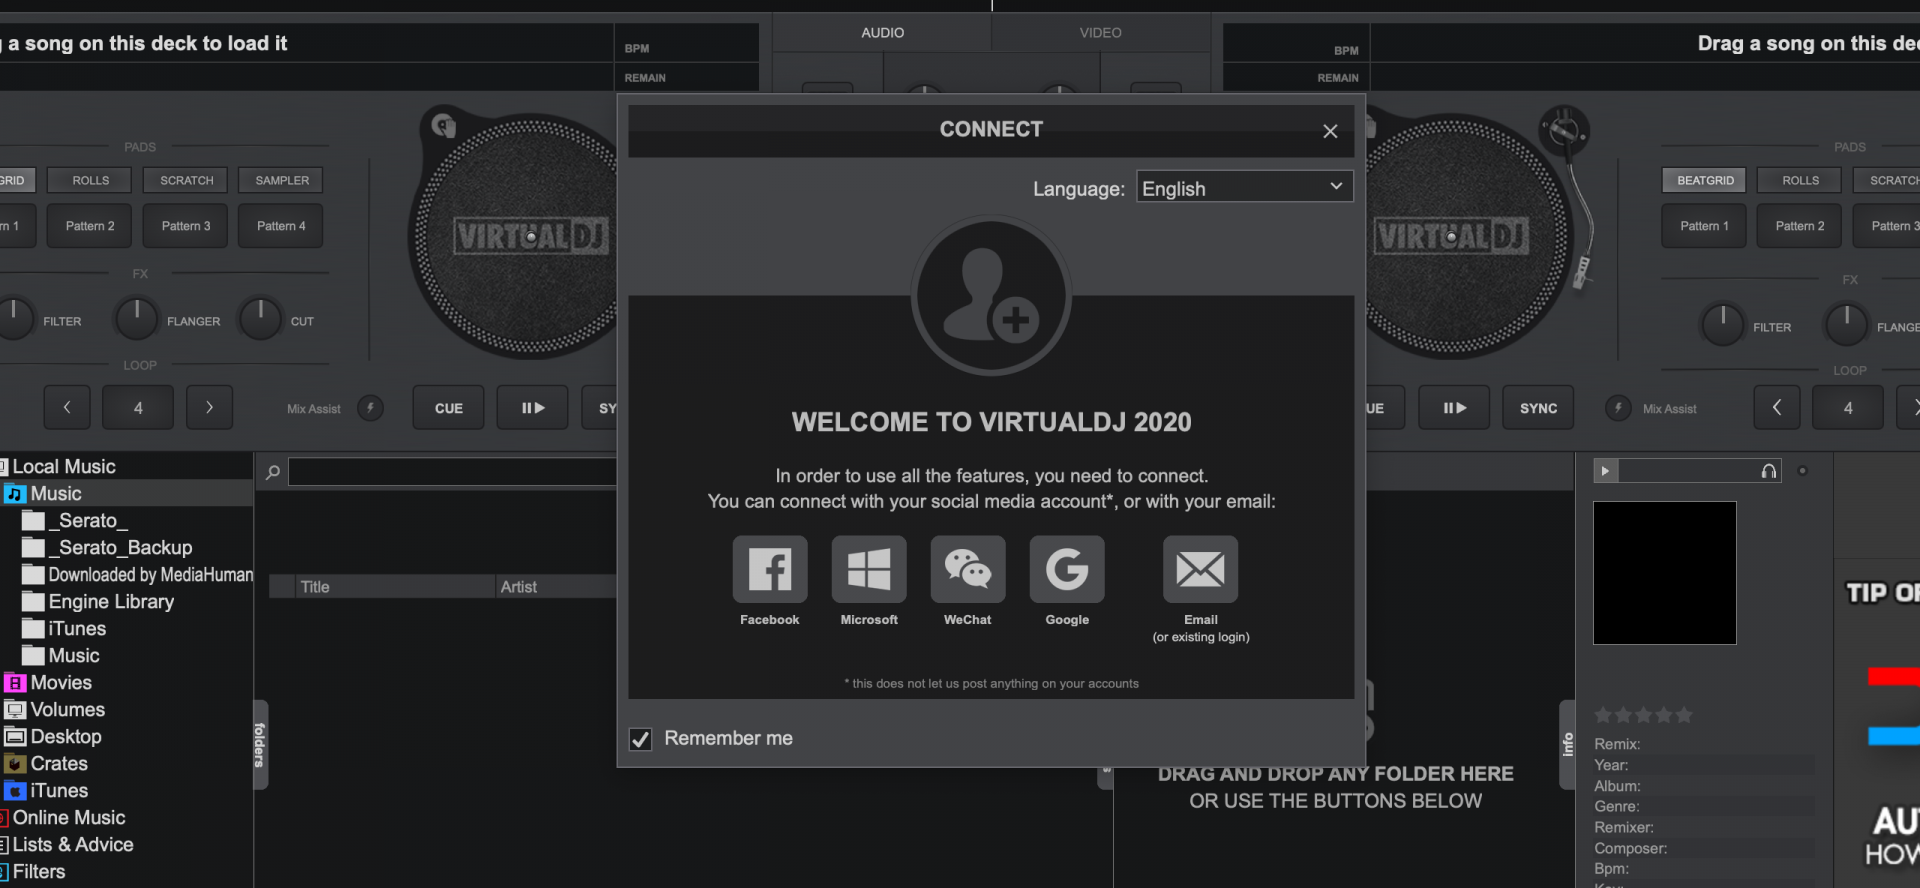The height and width of the screenshot is (888, 1920).
Task: Click left deck FLANGER knob
Action: [137, 320]
